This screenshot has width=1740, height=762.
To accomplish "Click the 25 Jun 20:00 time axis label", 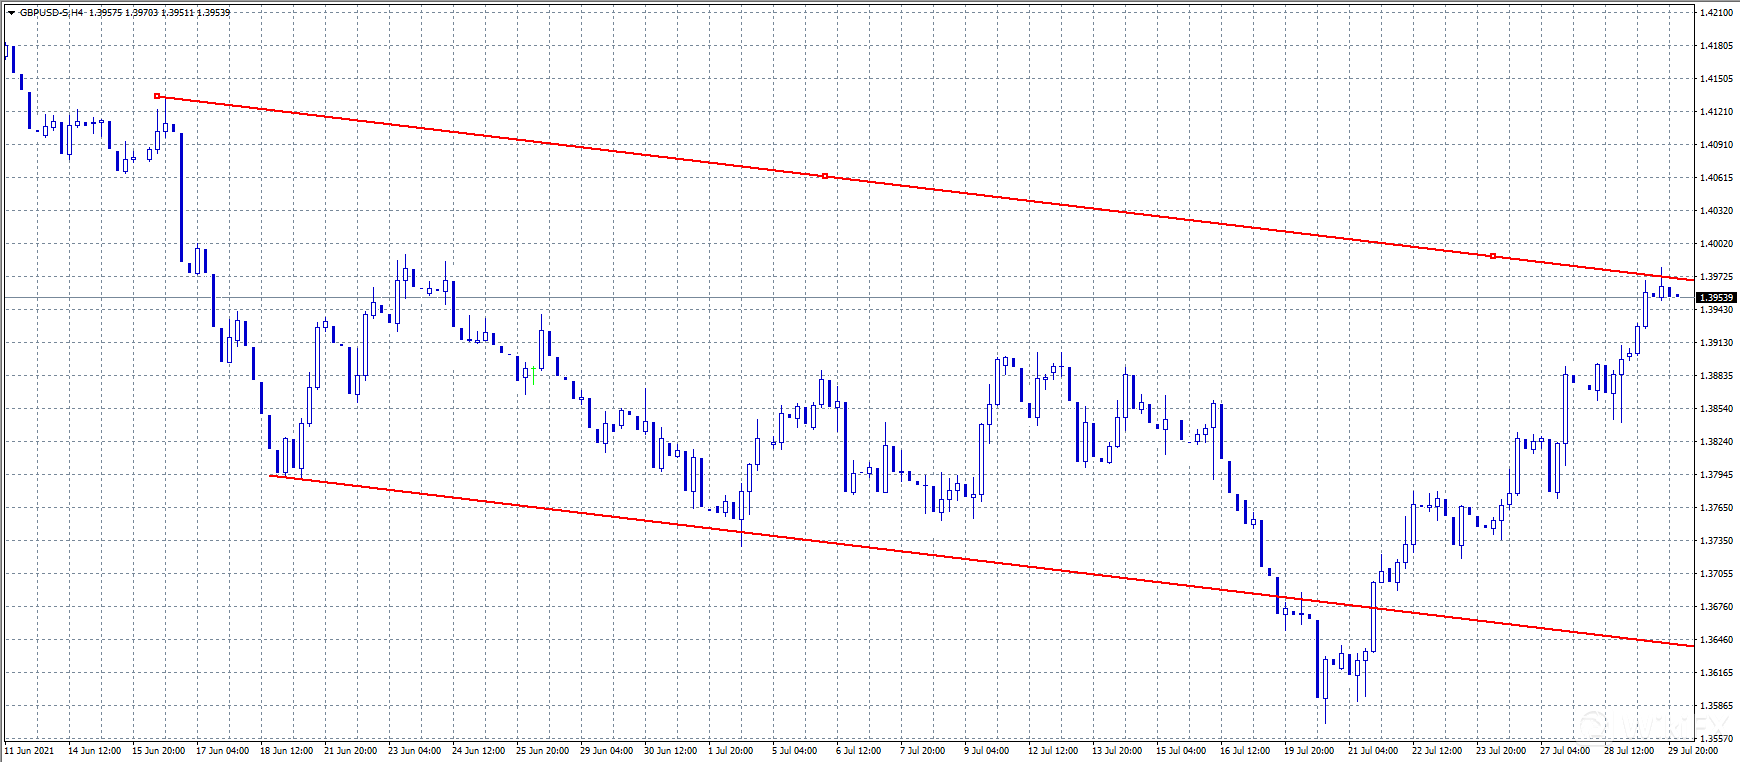I will pyautogui.click(x=542, y=751).
